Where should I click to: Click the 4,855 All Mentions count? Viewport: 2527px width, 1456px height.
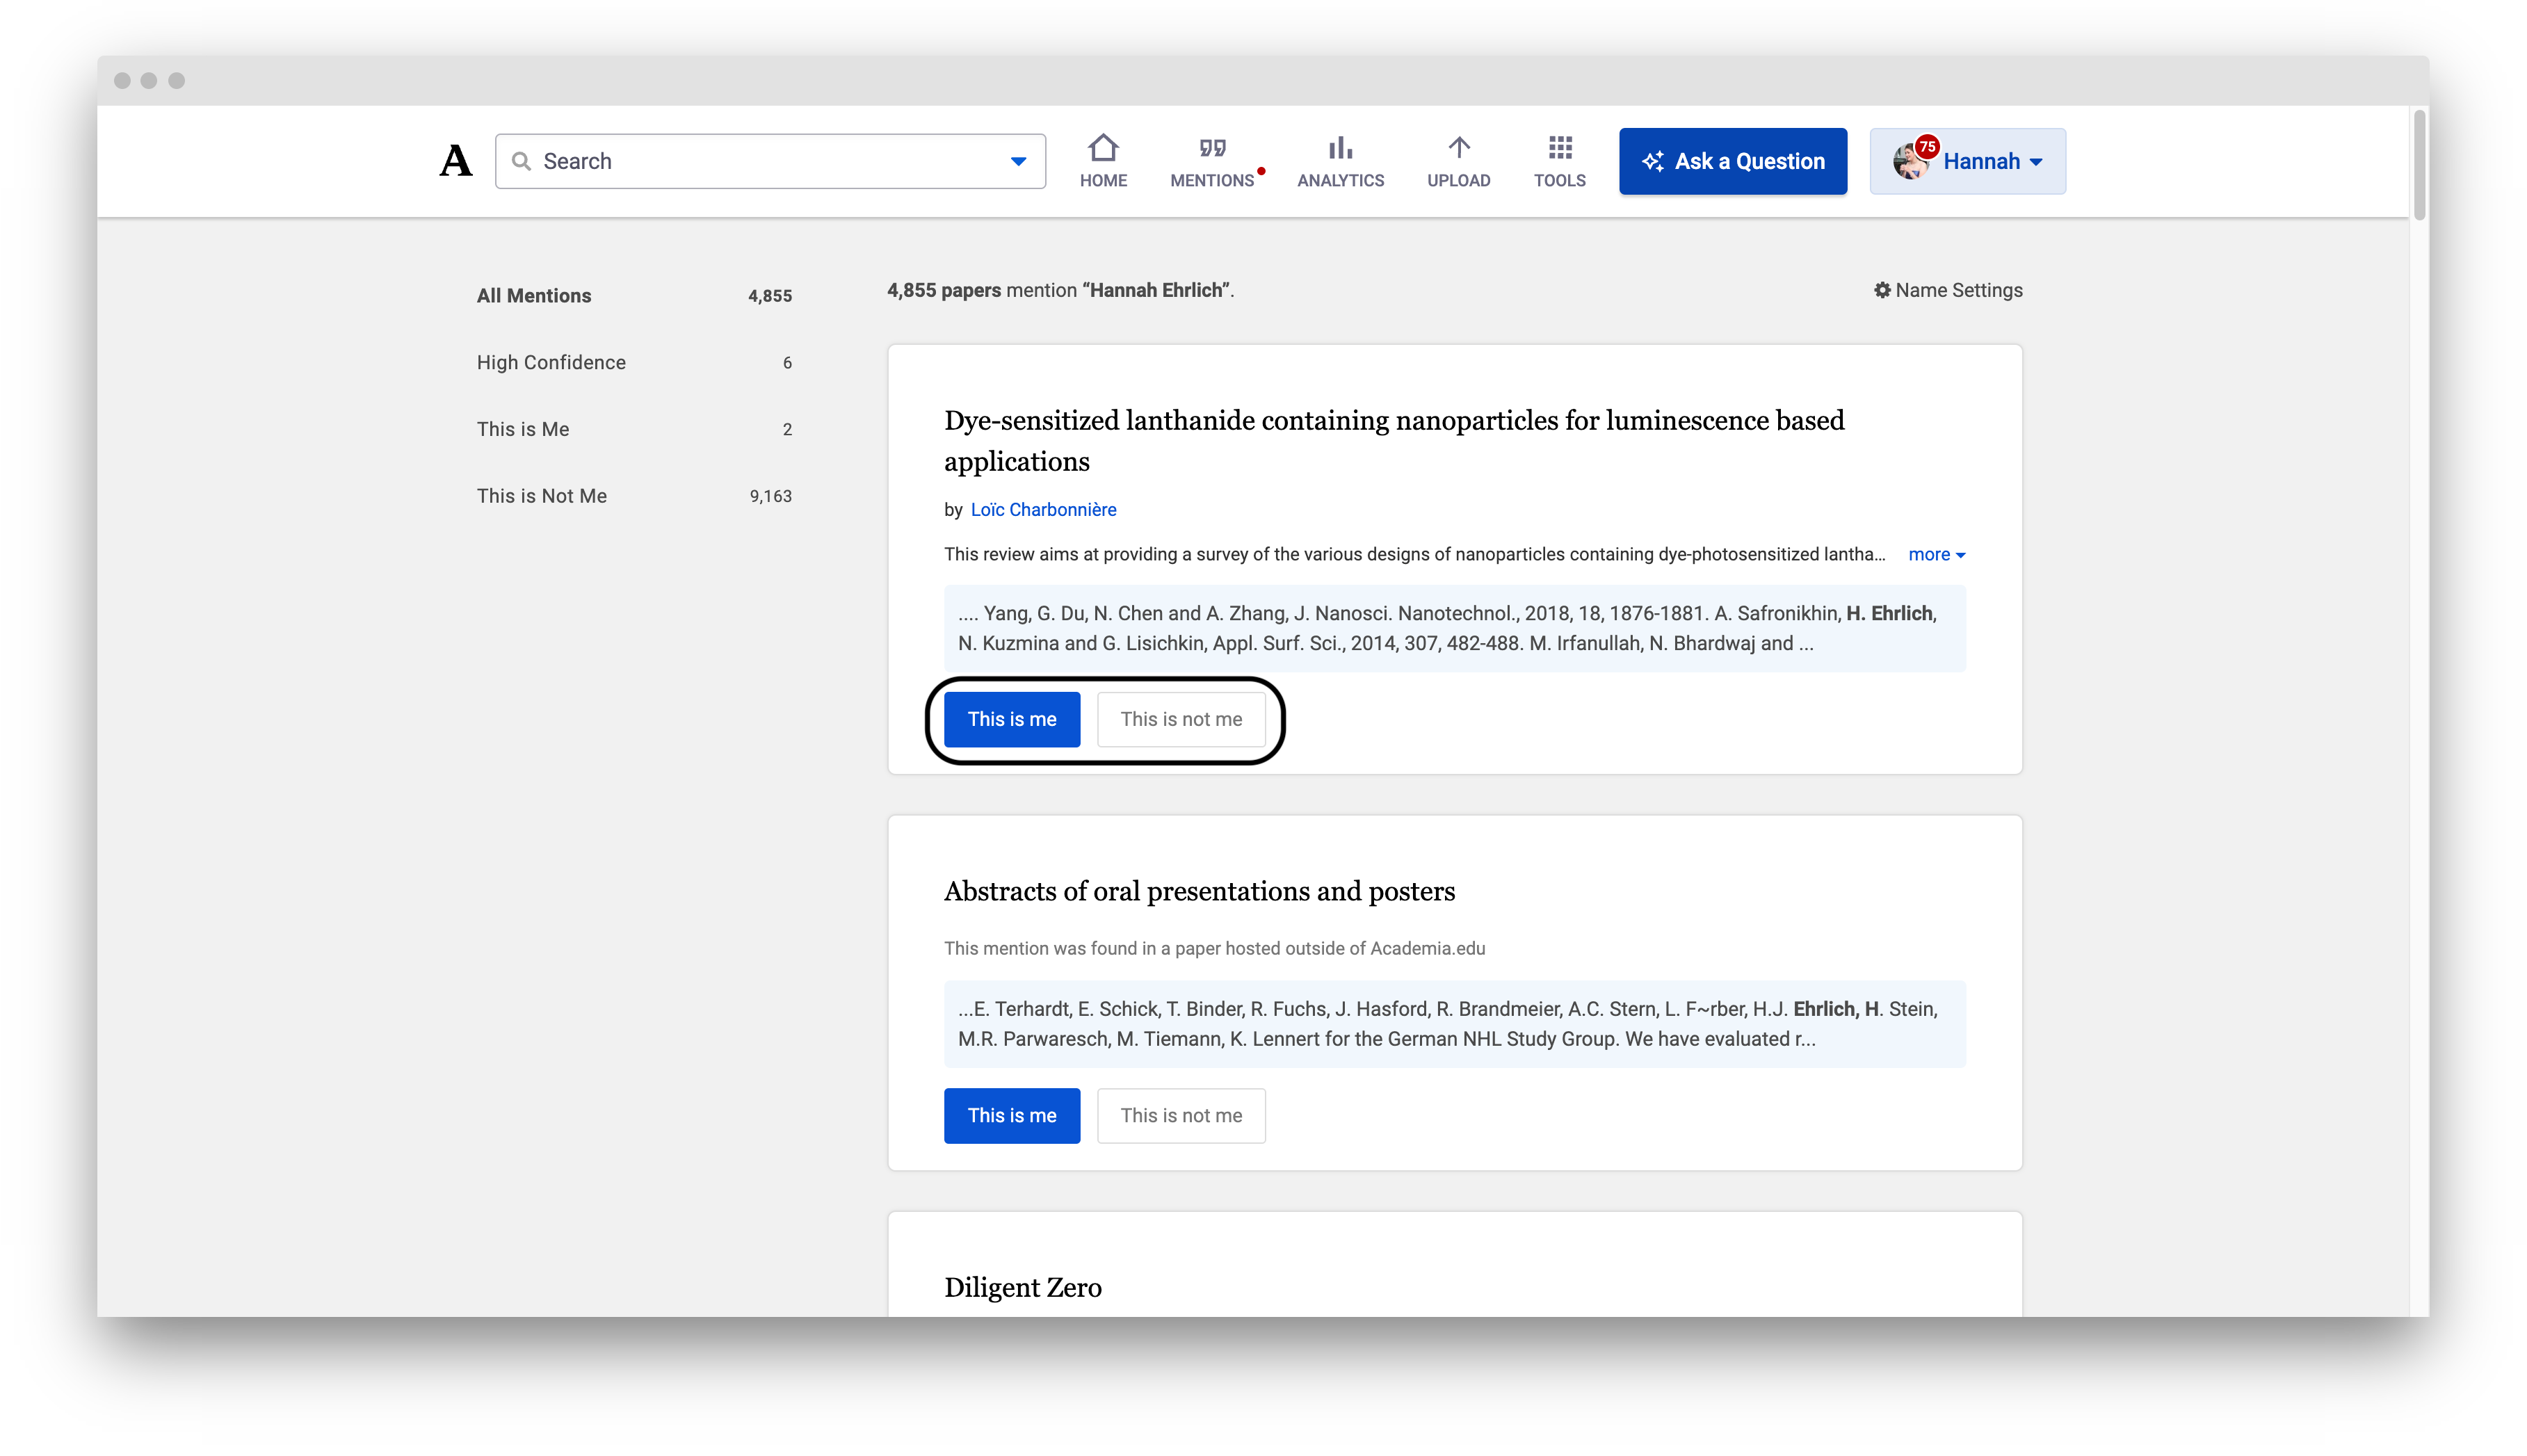769,296
